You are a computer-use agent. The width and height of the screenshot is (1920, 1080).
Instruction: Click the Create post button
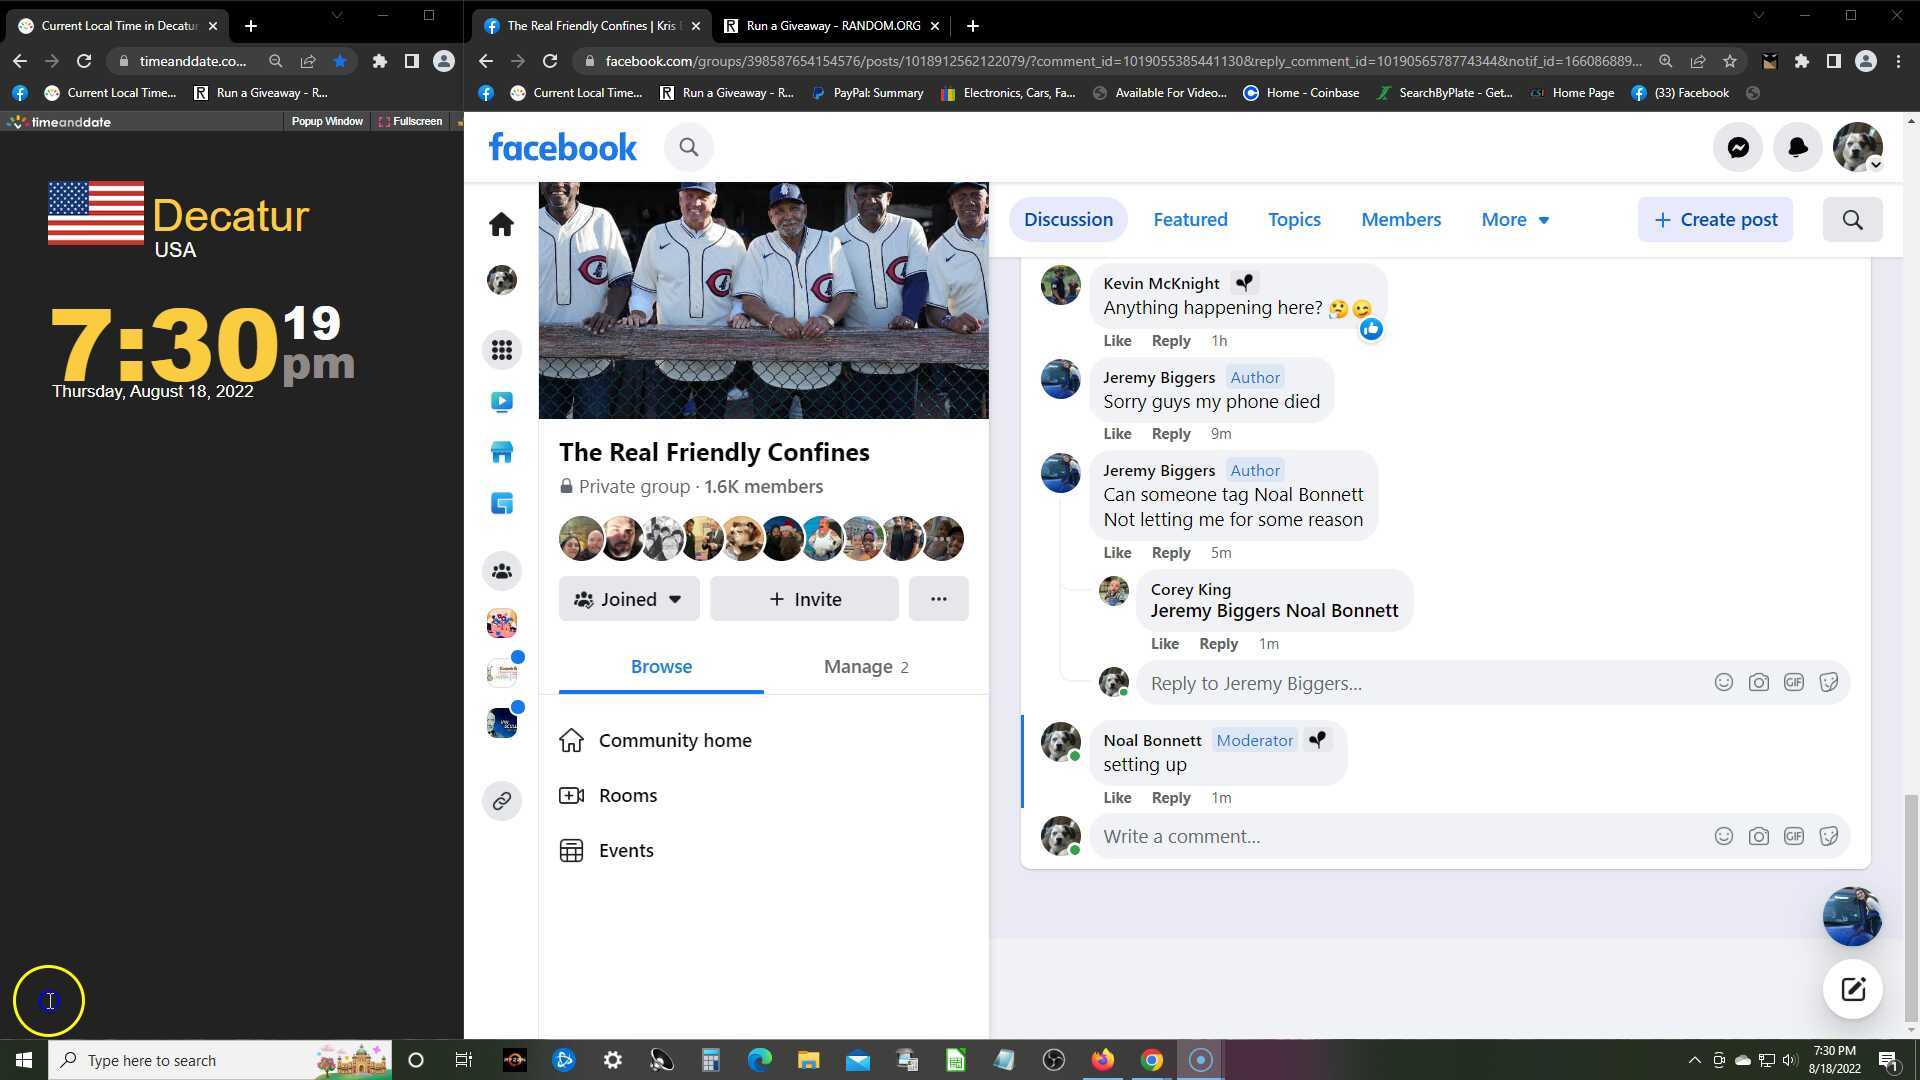[1715, 220]
